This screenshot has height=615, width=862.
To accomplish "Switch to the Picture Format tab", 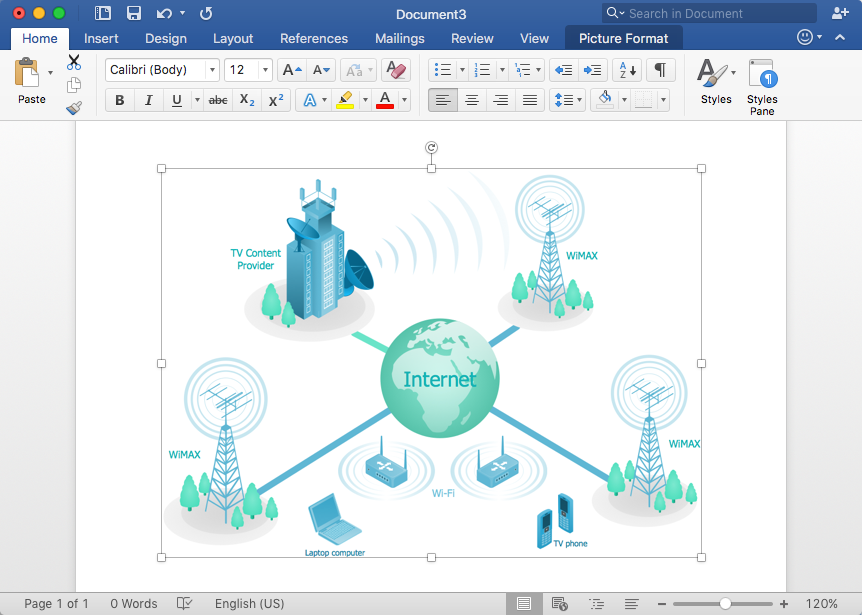I will pyautogui.click(x=624, y=38).
